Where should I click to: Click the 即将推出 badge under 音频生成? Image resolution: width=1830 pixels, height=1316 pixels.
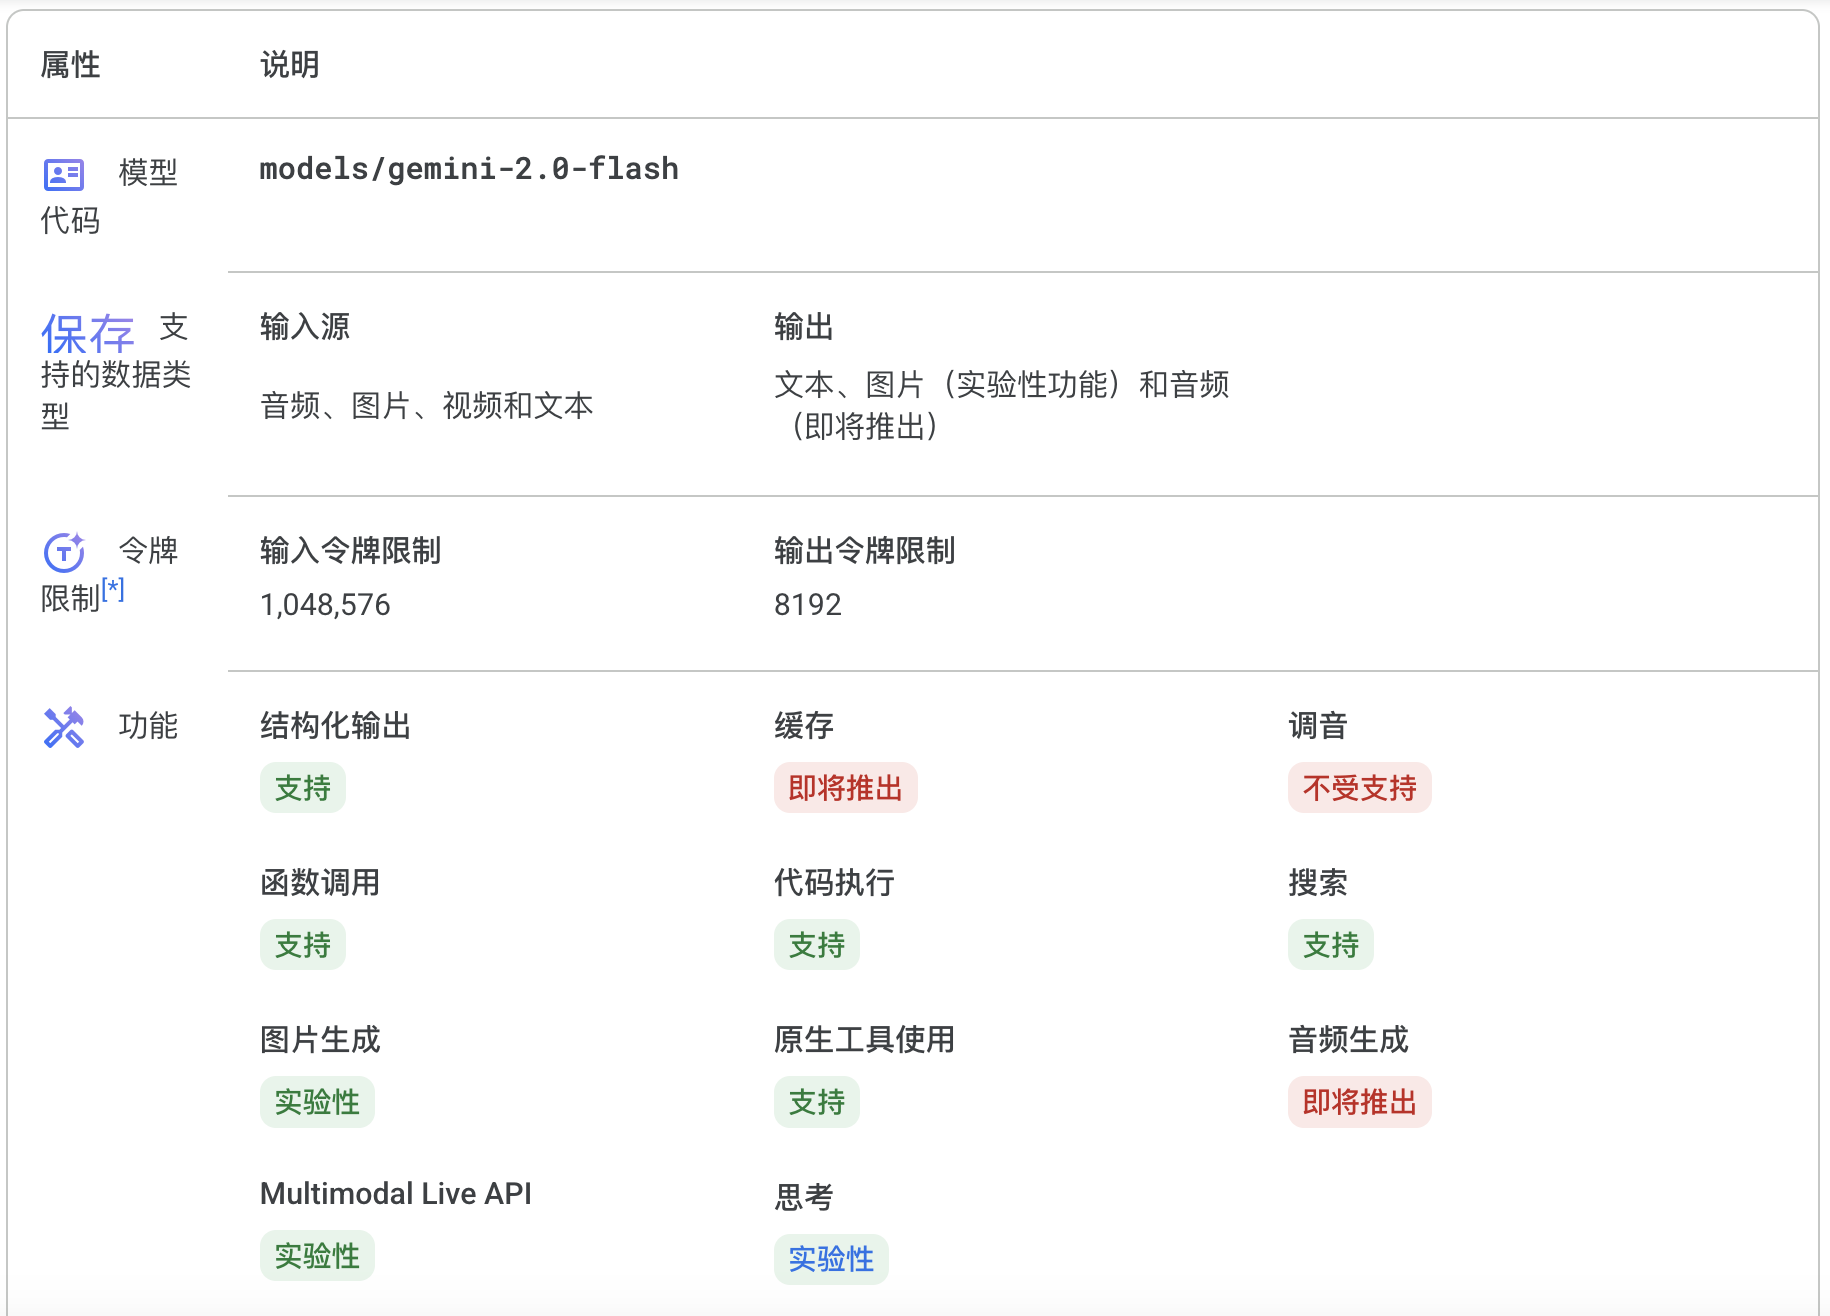click(x=1359, y=1102)
